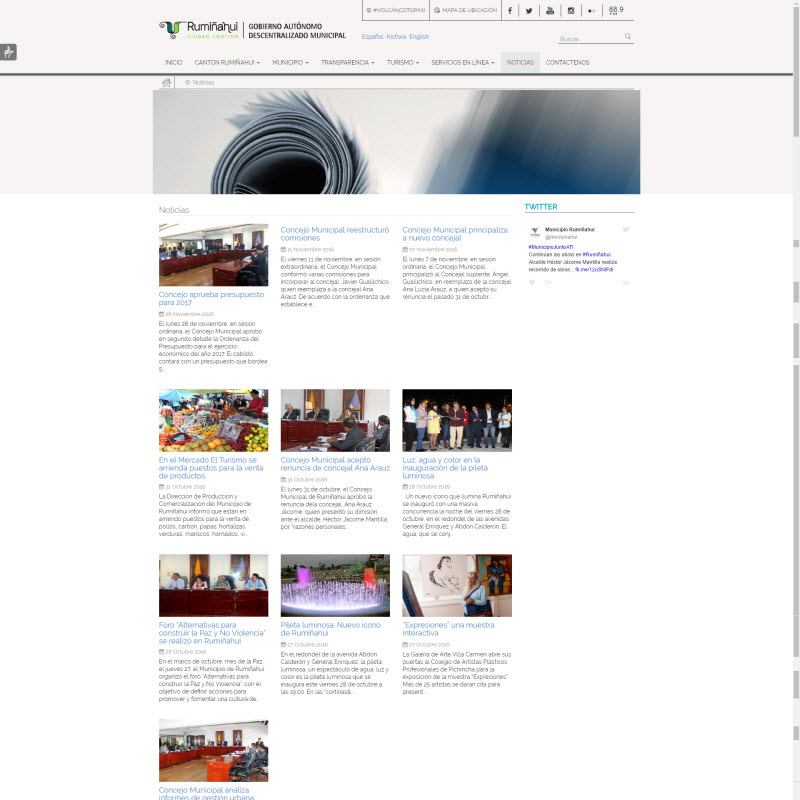Open 'Concejo aprueba presupuesto para 2017' headline
800x800 pixels.
pyautogui.click(x=211, y=298)
